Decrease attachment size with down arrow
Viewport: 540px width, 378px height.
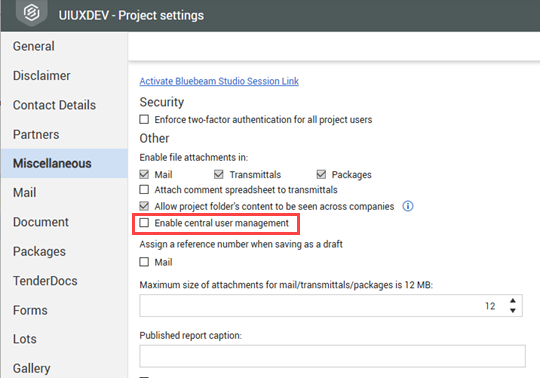[x=513, y=311]
